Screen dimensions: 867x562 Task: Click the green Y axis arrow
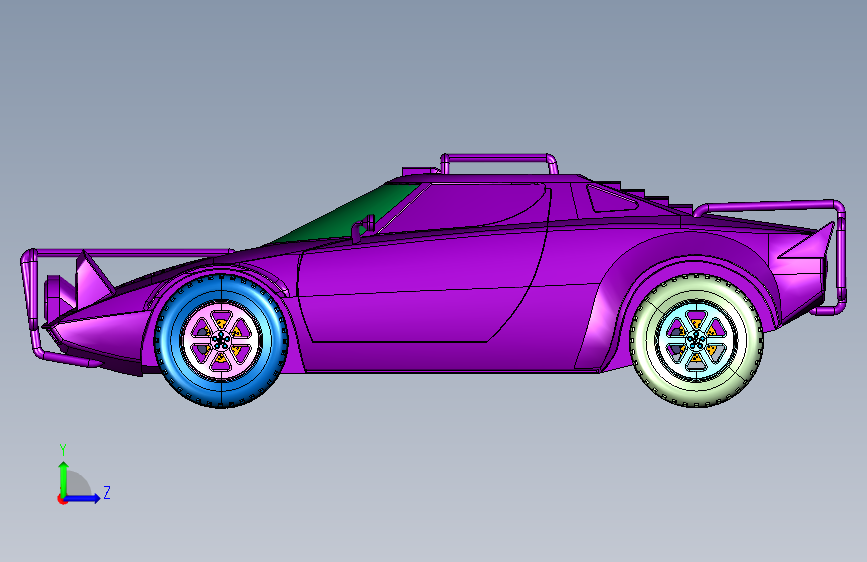coord(63,477)
